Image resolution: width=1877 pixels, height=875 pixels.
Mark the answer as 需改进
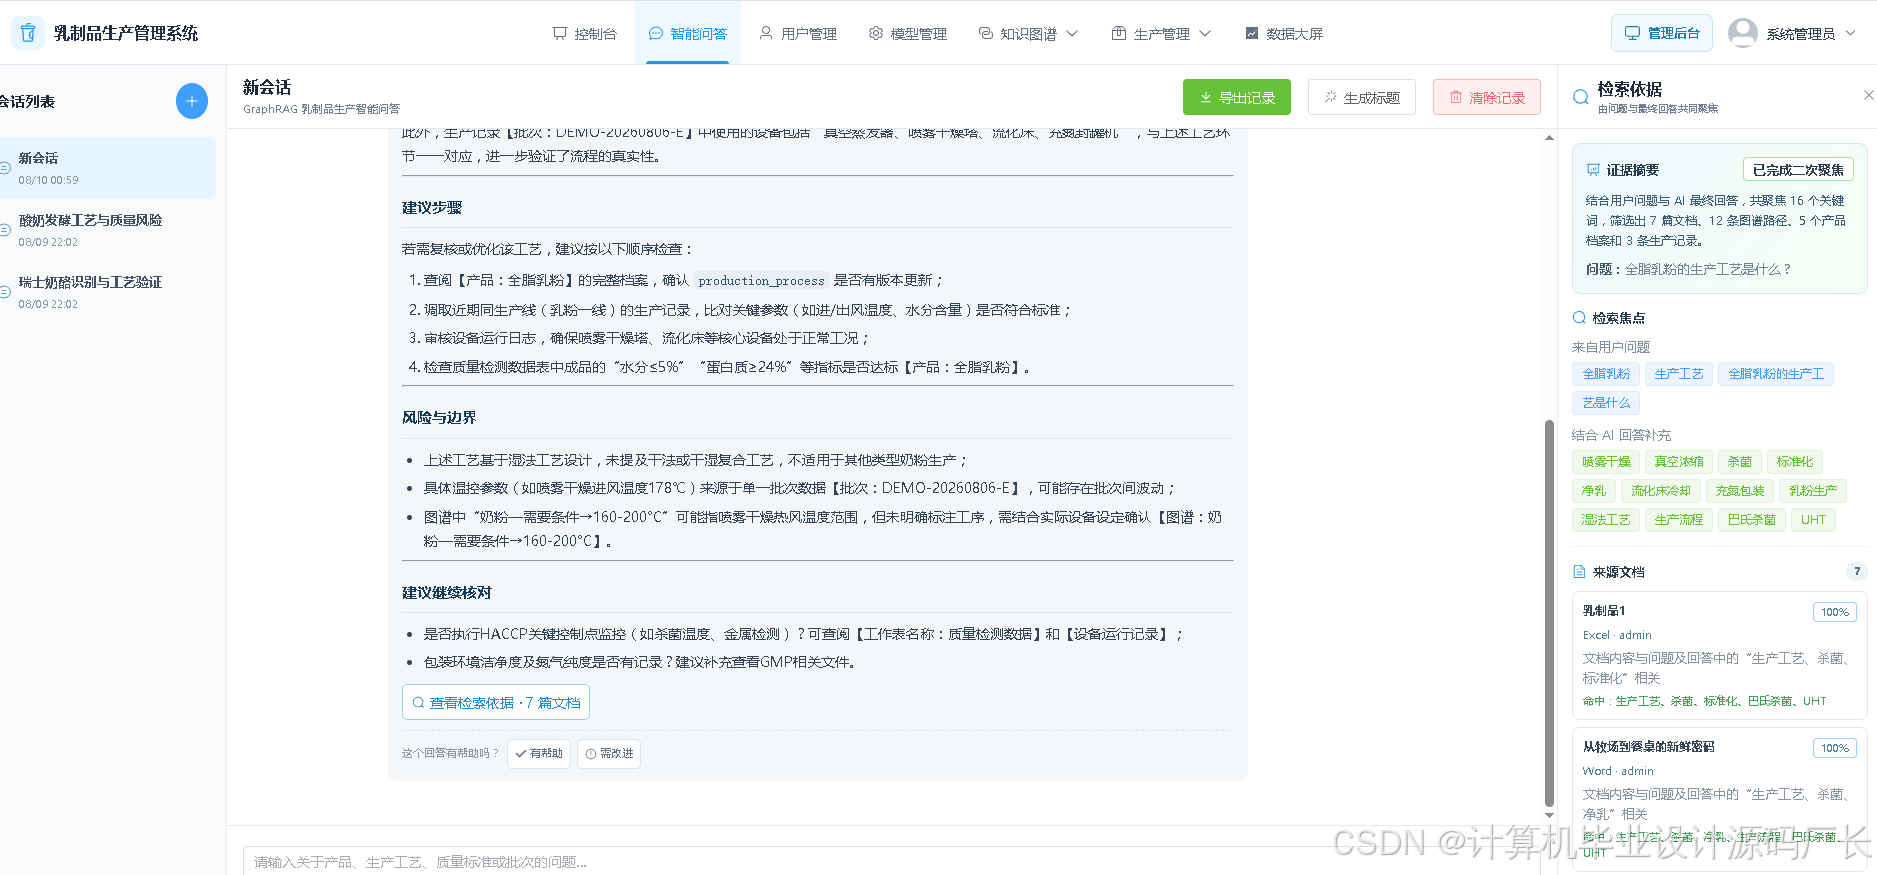[x=609, y=754]
